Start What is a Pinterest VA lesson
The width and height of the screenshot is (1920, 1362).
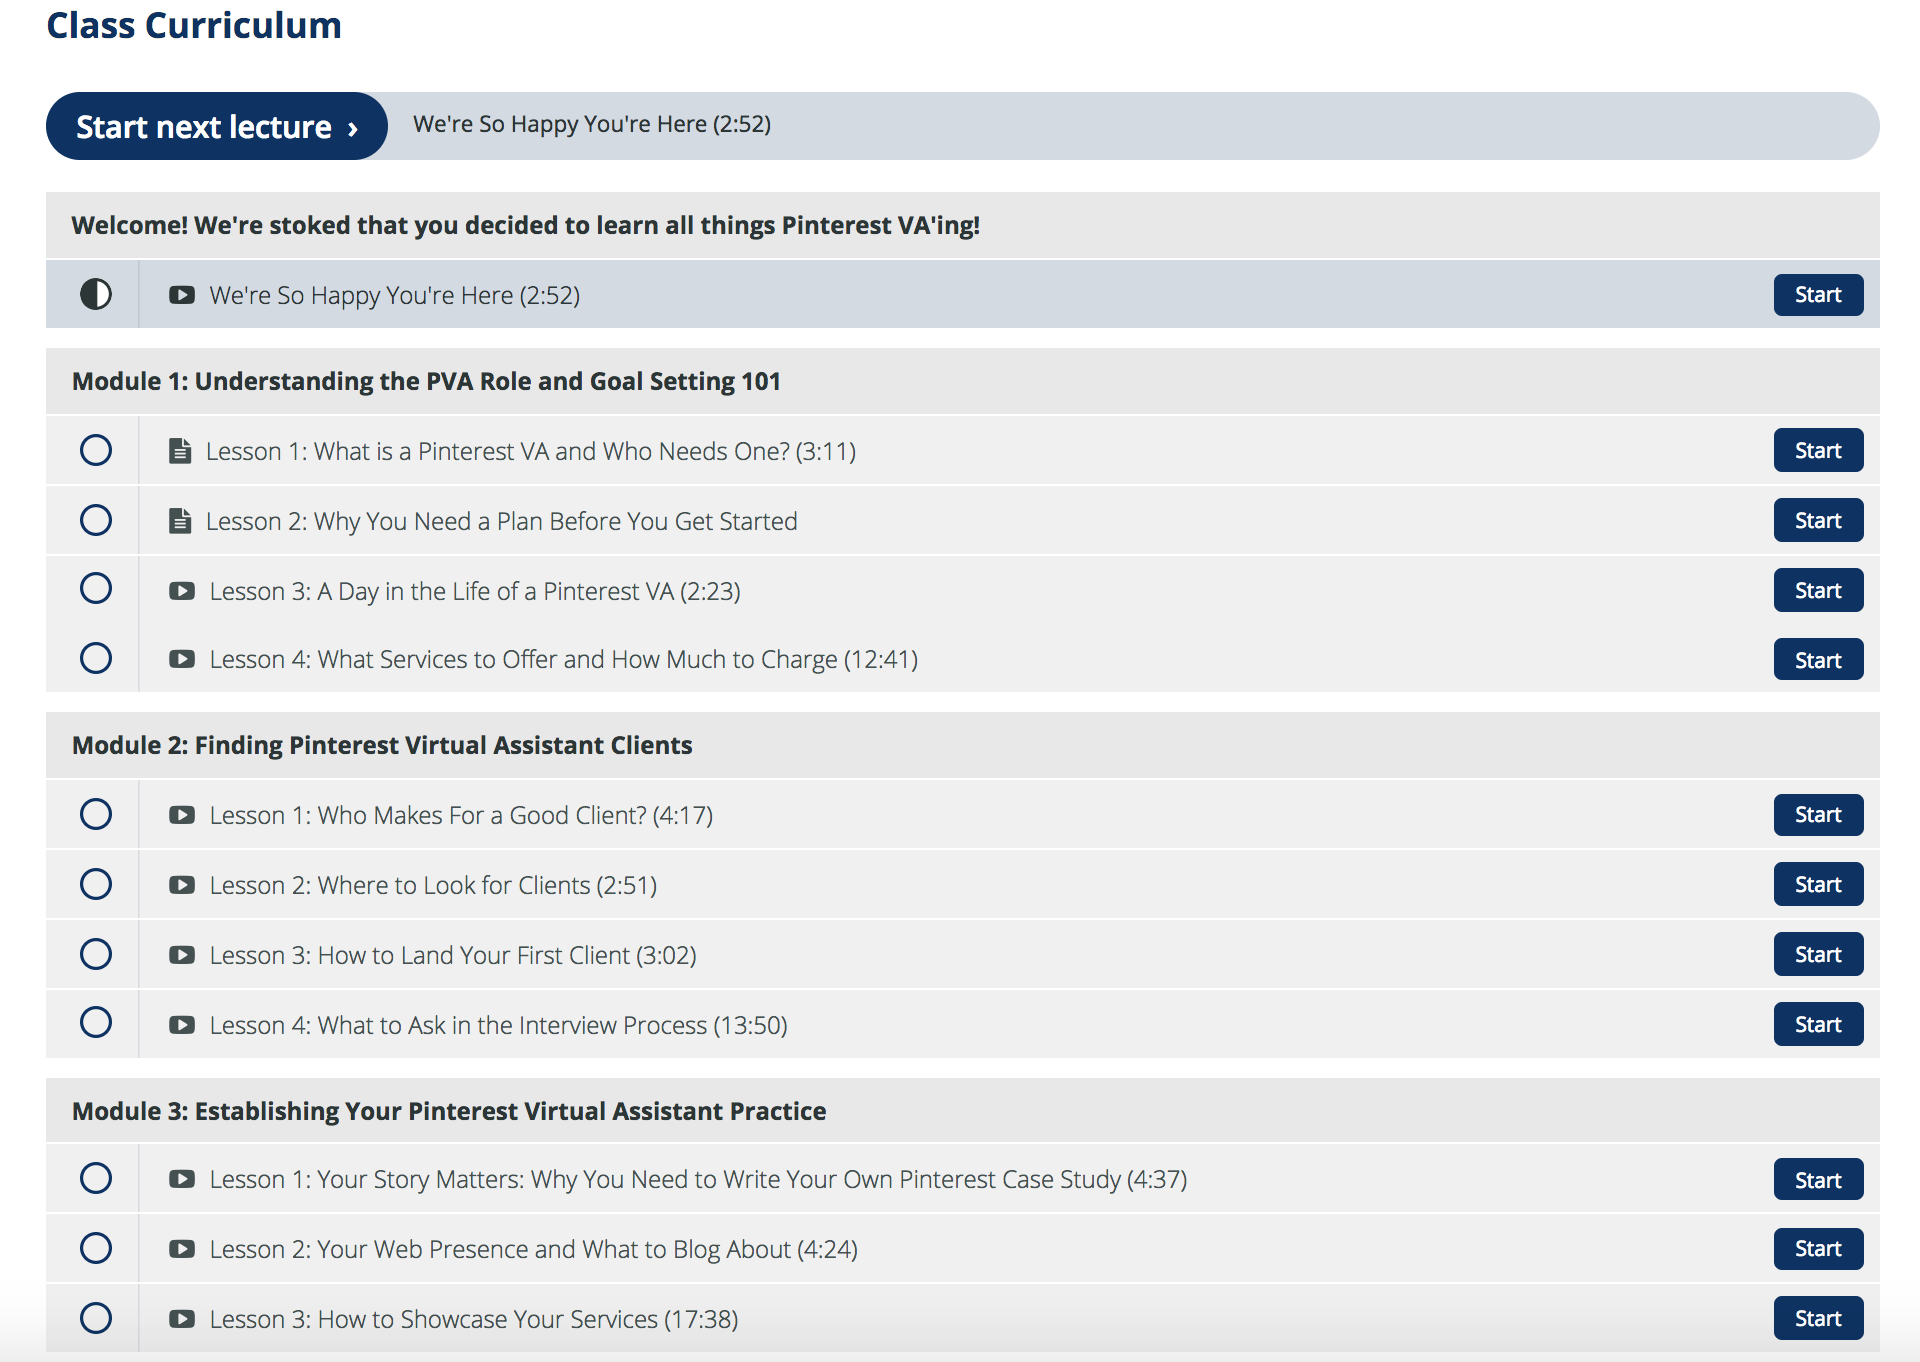coord(1818,450)
